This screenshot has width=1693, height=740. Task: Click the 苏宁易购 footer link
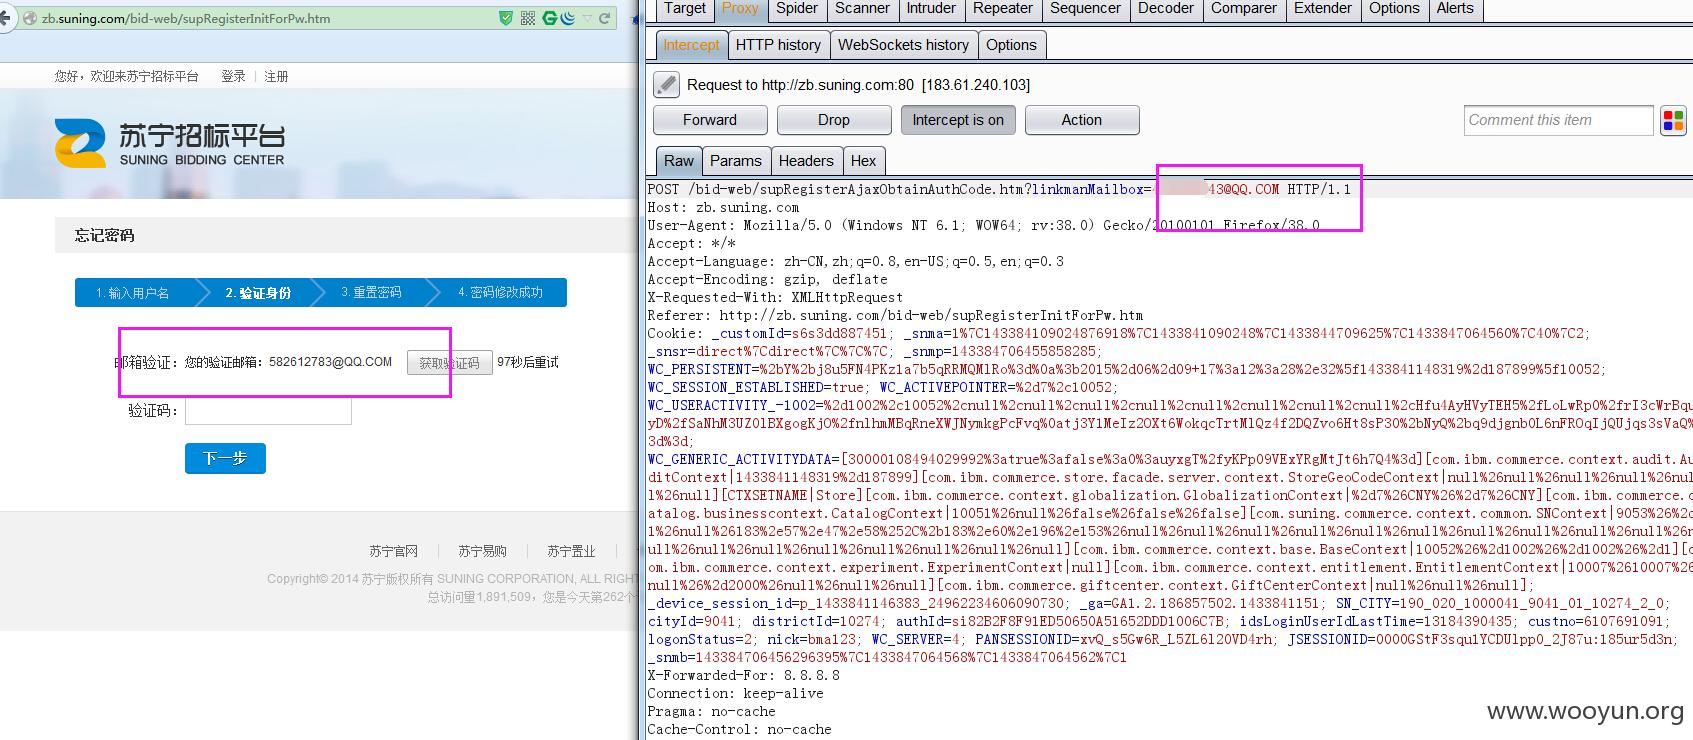482,551
